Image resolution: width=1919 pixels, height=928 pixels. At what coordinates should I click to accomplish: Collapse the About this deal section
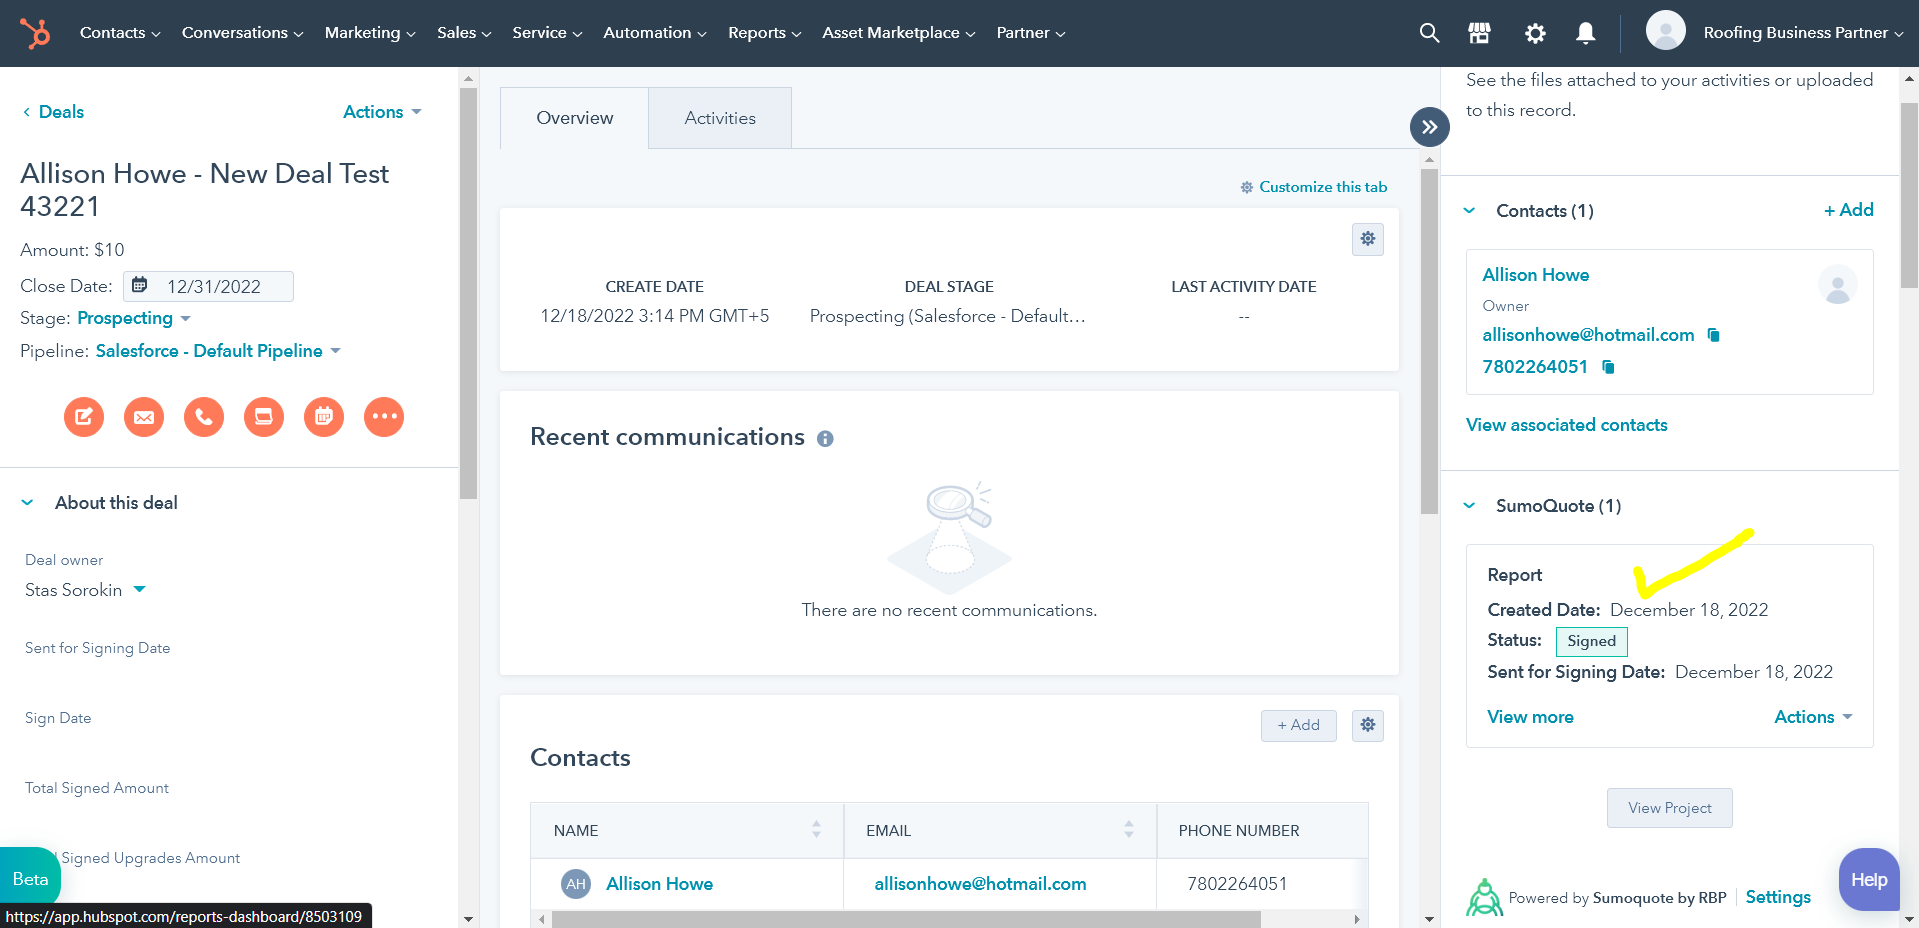coord(27,503)
